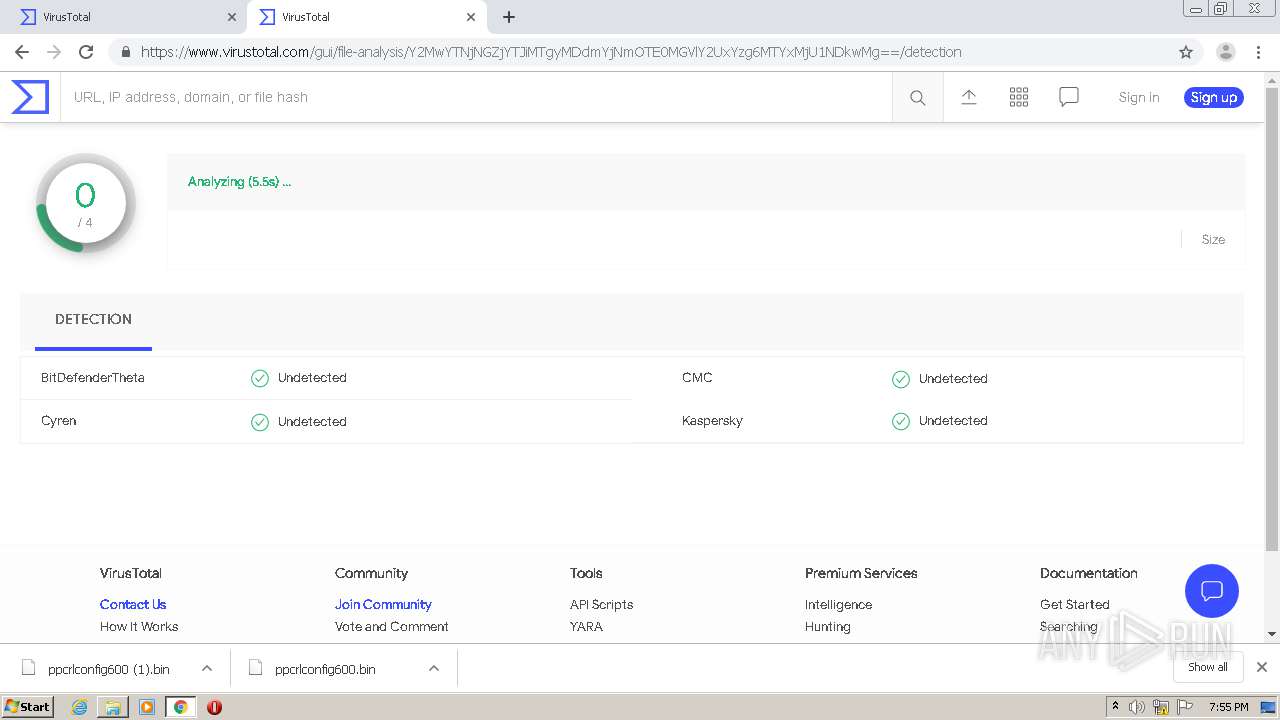Launch Internet Explorer from taskbar
This screenshot has width=1280, height=720.
(x=80, y=707)
